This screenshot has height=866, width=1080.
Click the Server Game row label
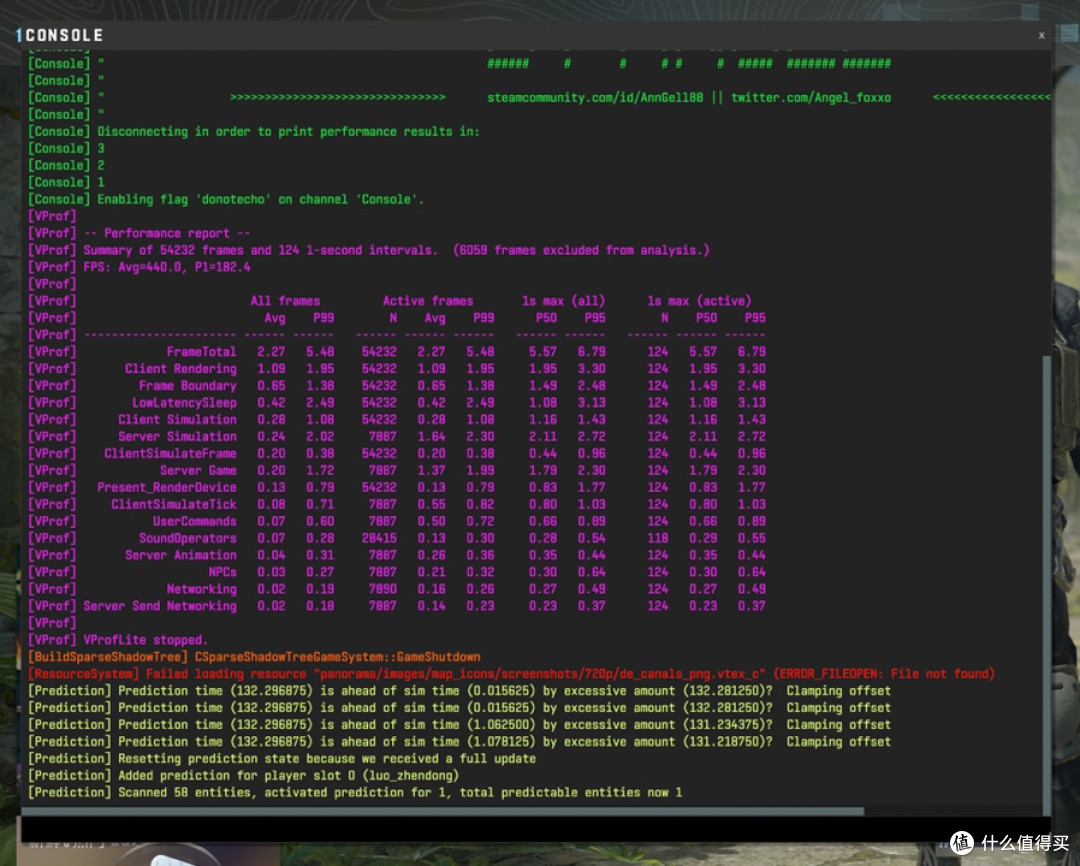tap(198, 471)
